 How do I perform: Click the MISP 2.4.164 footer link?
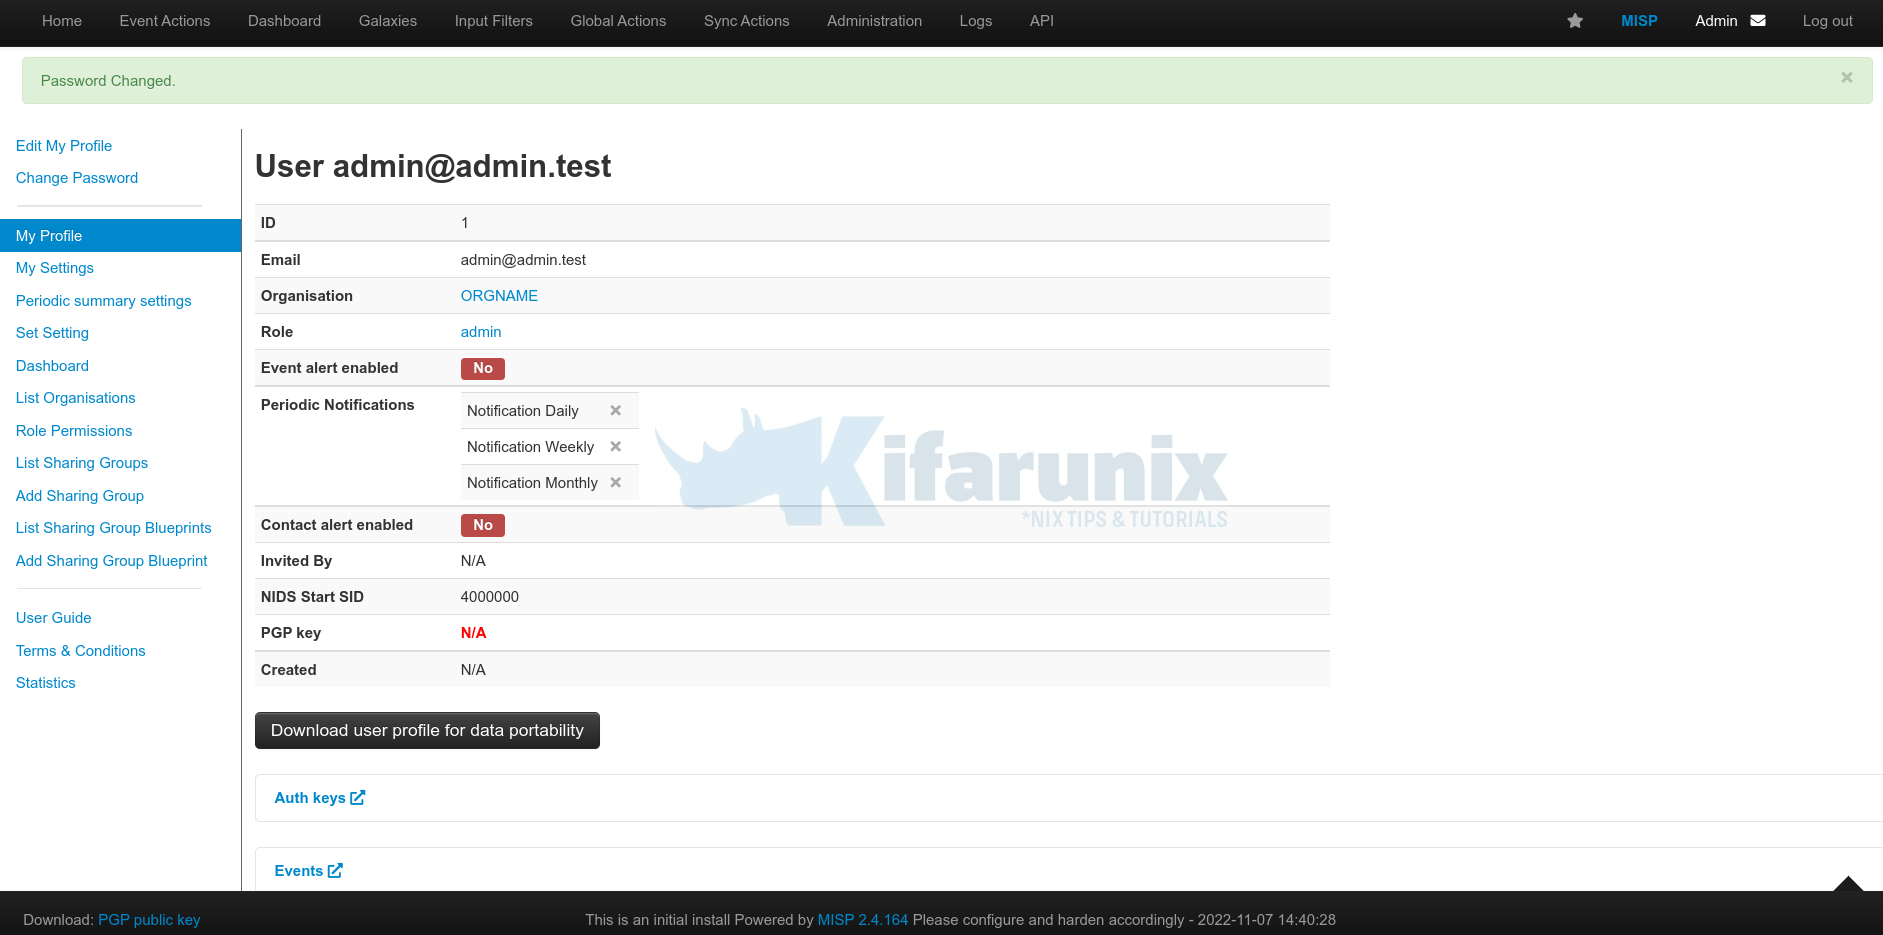pyautogui.click(x=863, y=920)
